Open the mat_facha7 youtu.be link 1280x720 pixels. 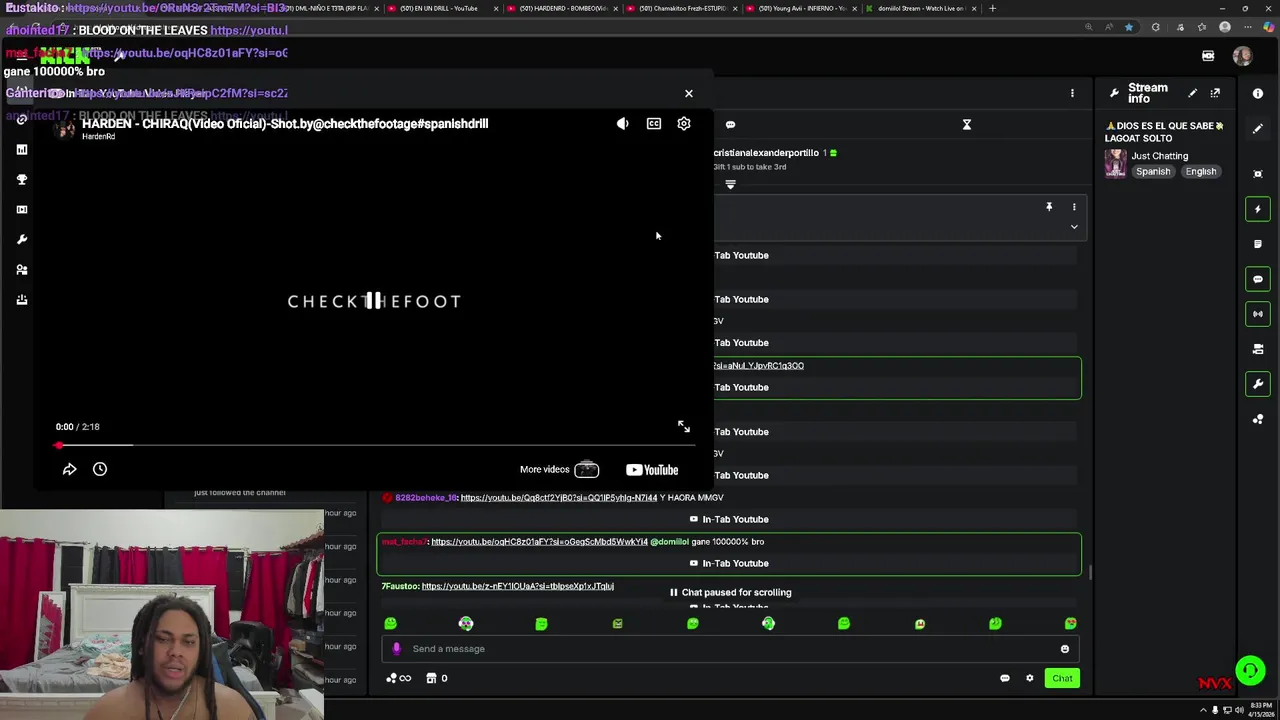pyautogui.click(x=539, y=542)
